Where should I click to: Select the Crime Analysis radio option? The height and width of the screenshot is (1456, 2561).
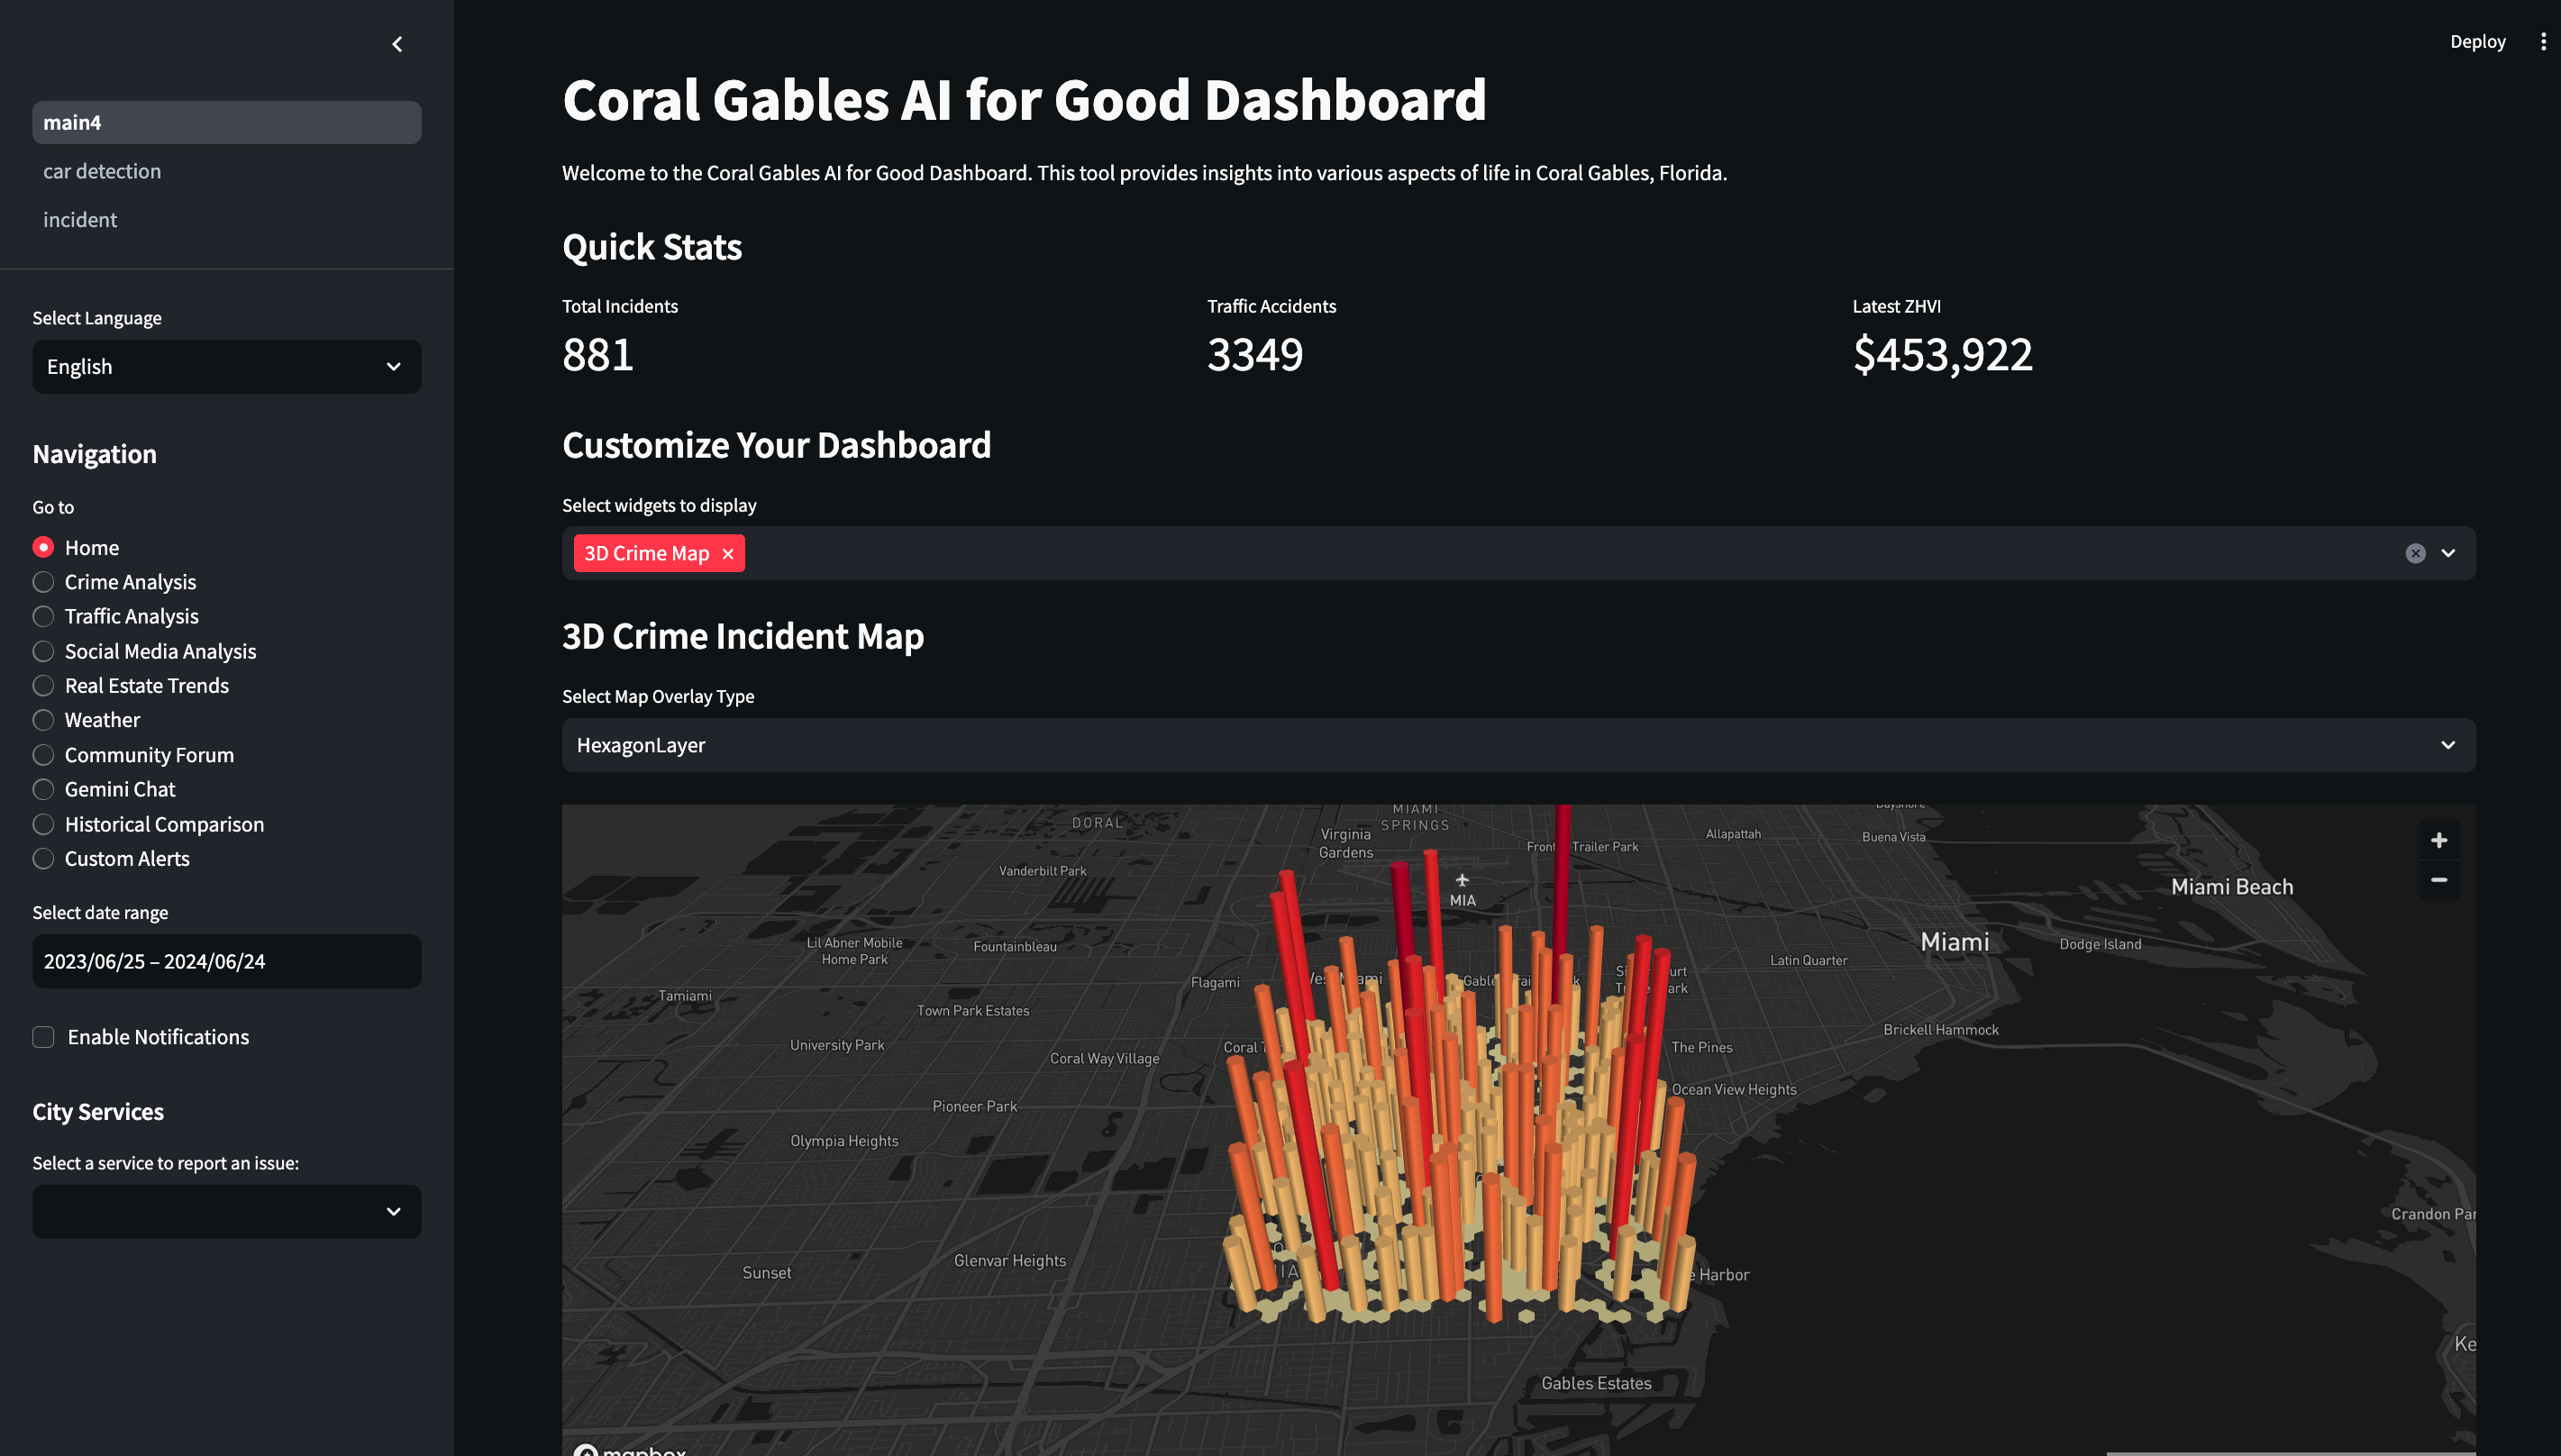point(43,582)
